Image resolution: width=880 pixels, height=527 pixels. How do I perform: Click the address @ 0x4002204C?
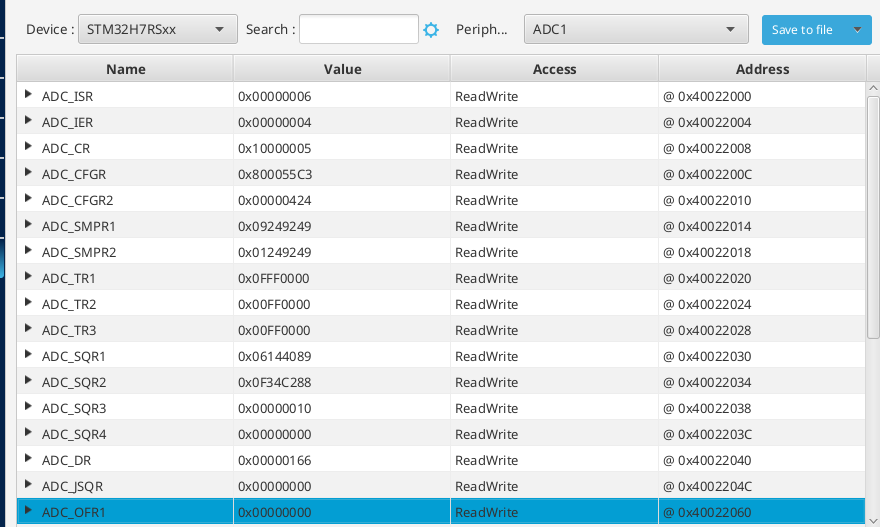(707, 487)
